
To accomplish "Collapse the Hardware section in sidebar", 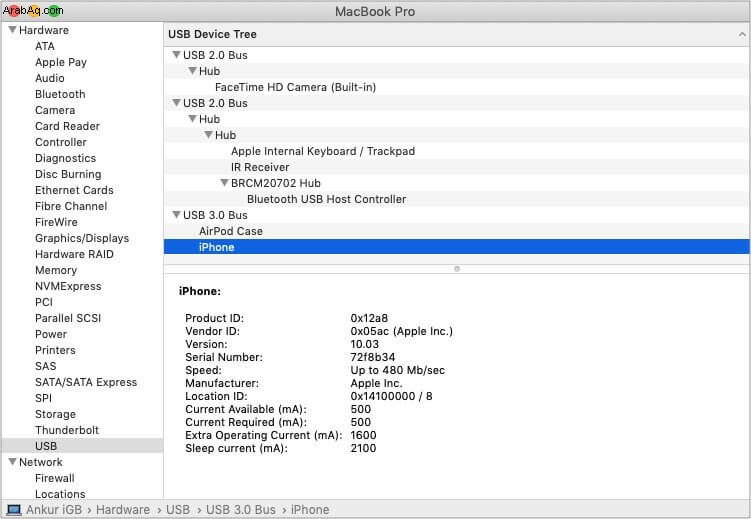I will [x=13, y=30].
